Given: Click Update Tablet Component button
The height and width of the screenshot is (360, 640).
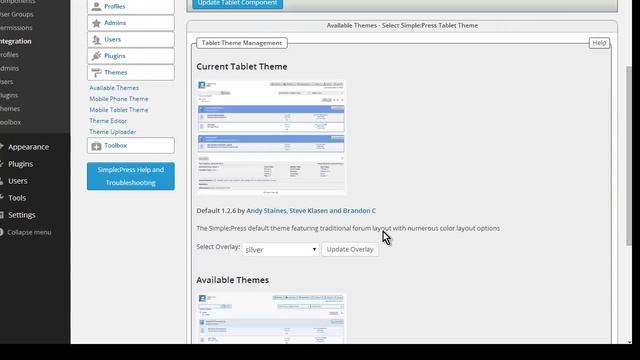Looking at the screenshot, I should tap(238, 3).
